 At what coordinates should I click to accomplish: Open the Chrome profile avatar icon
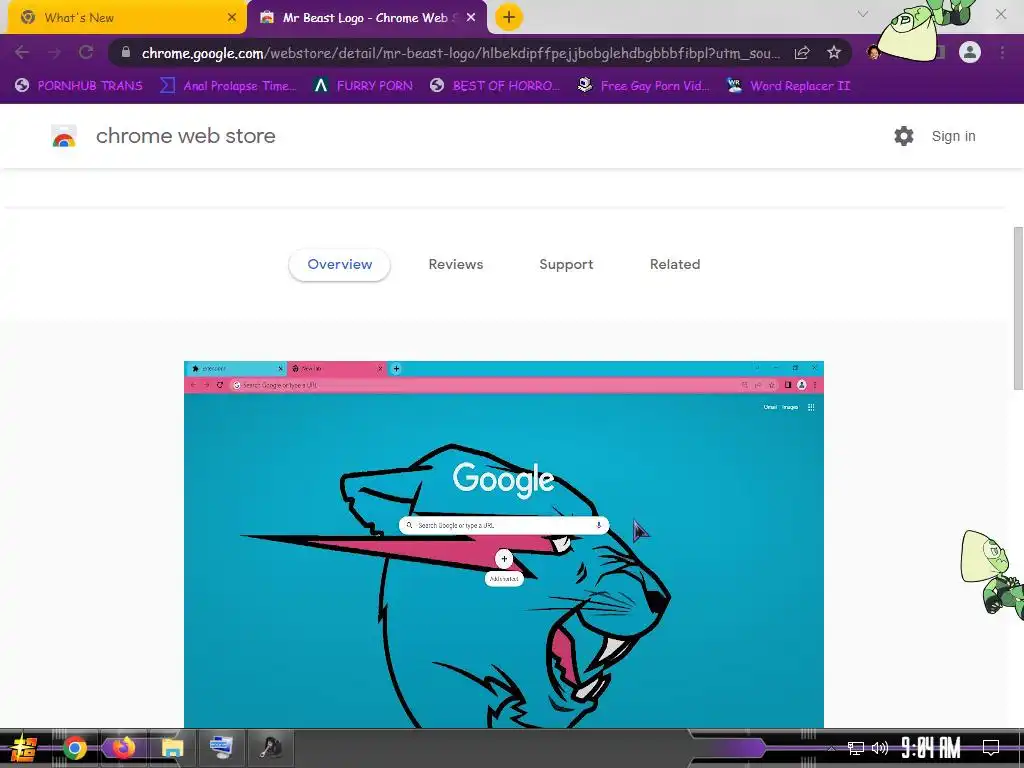coord(970,52)
